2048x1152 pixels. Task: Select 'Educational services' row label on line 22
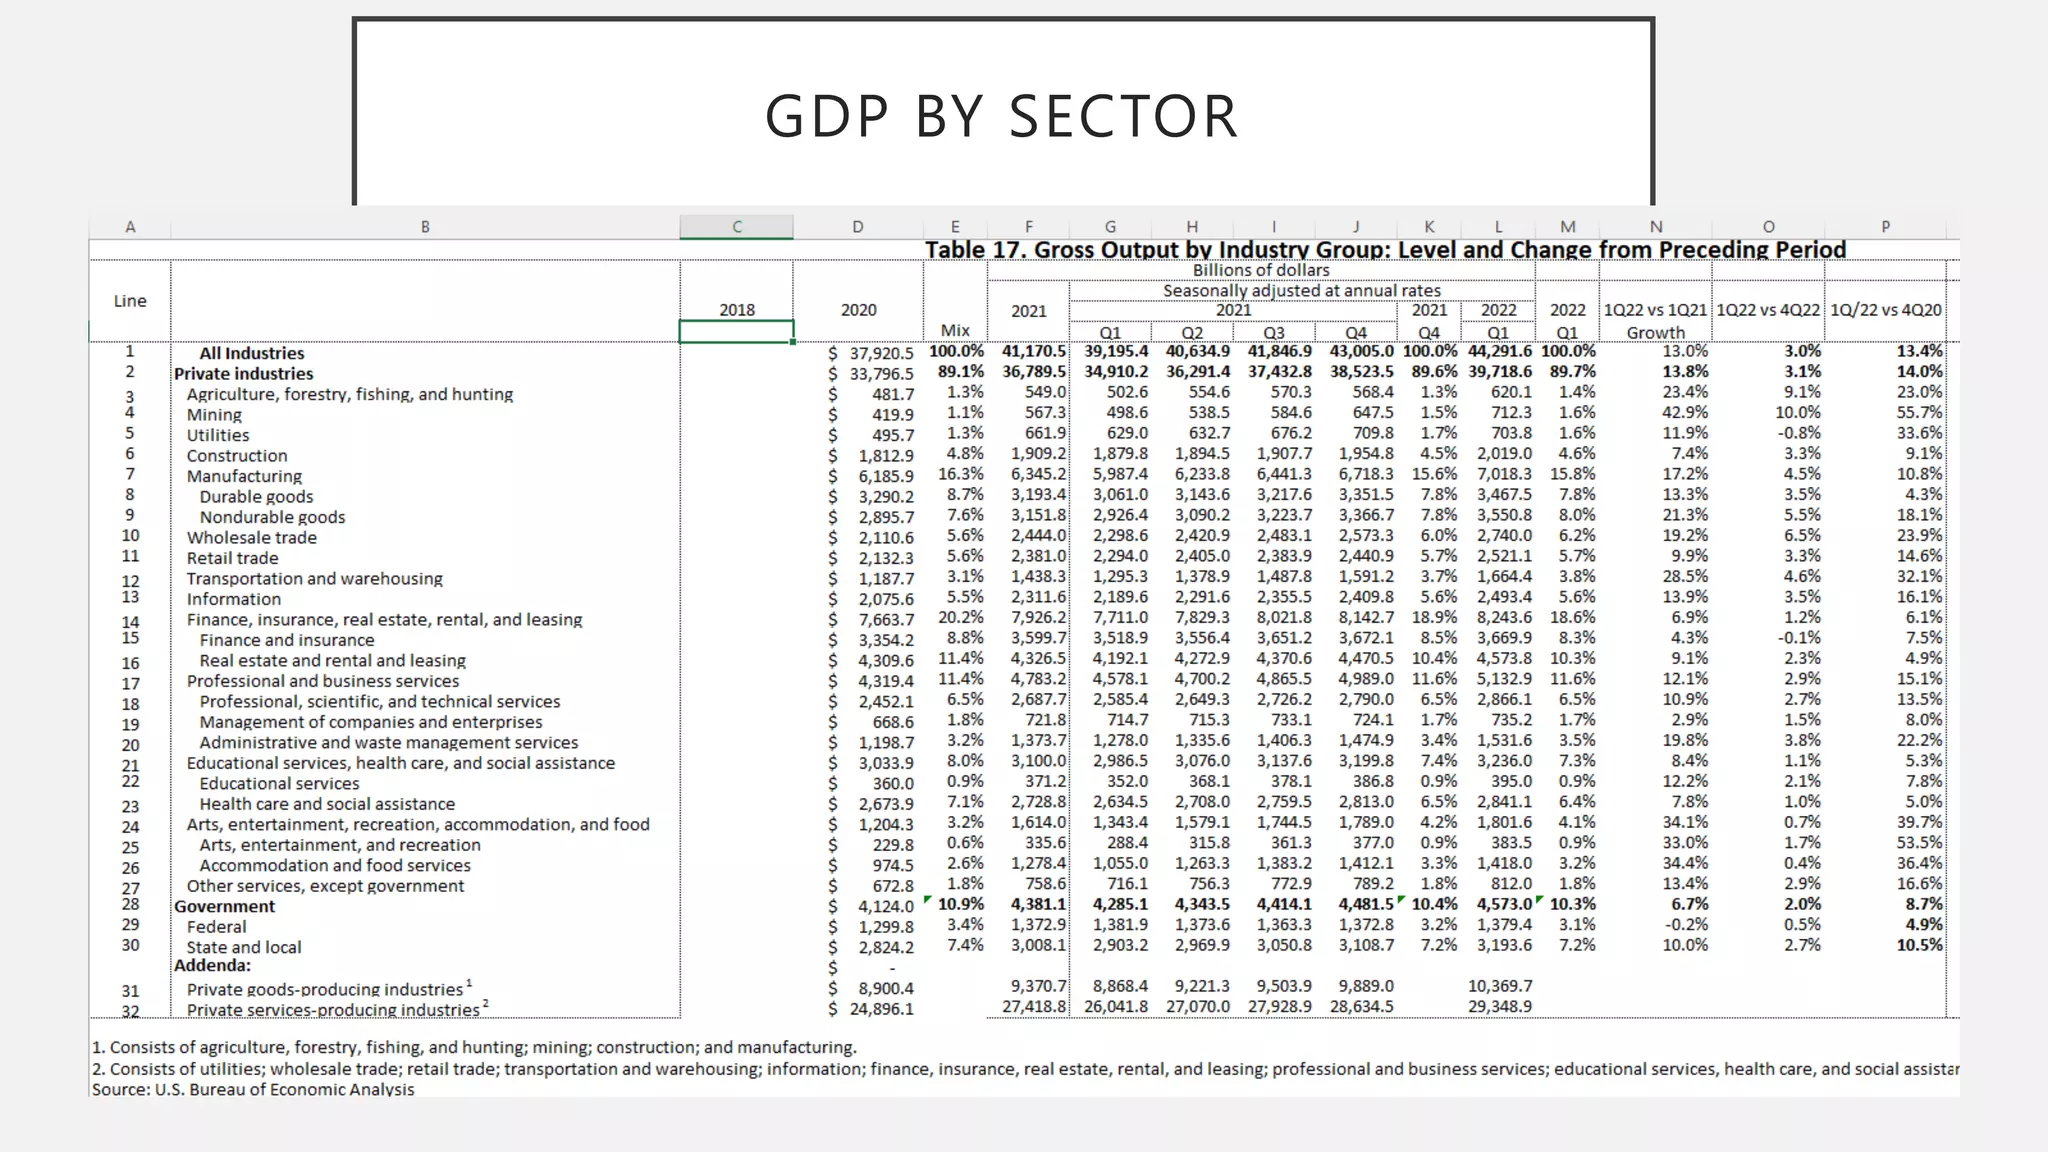(x=279, y=784)
